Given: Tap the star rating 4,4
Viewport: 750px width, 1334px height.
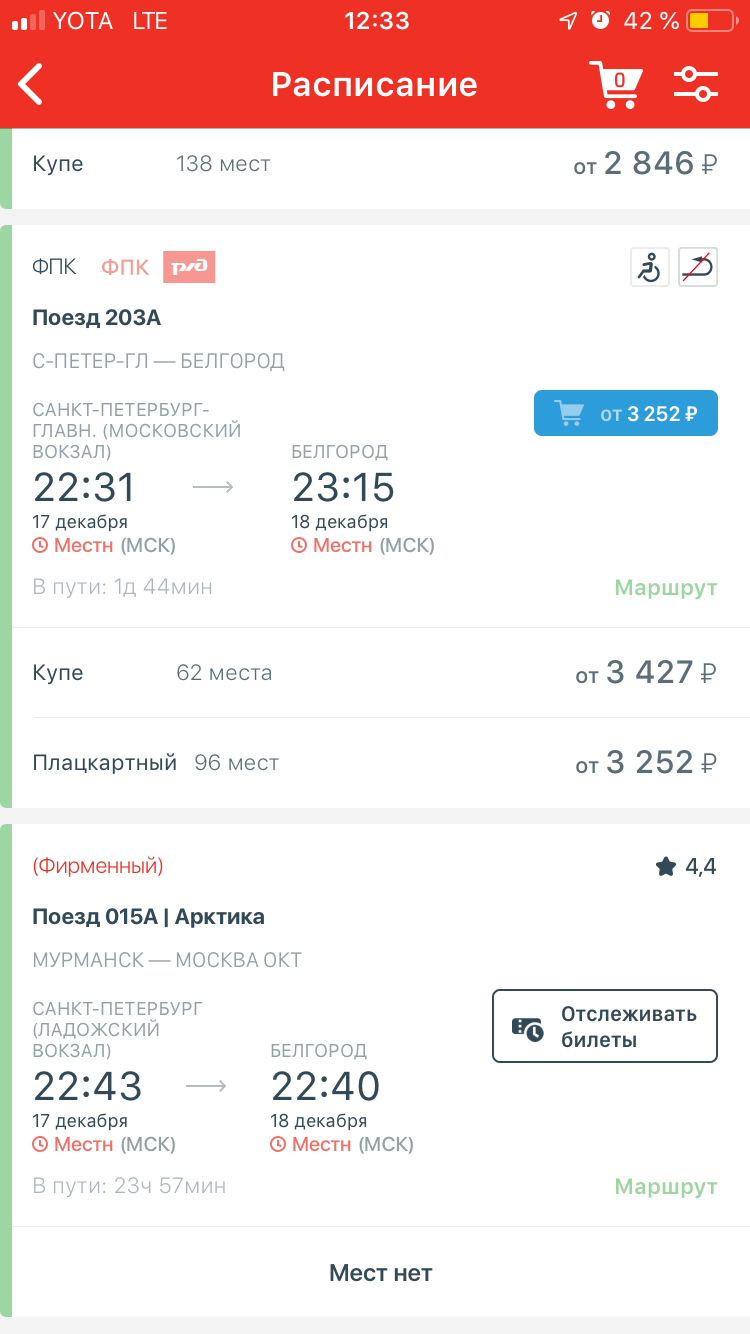Looking at the screenshot, I should click(x=686, y=867).
